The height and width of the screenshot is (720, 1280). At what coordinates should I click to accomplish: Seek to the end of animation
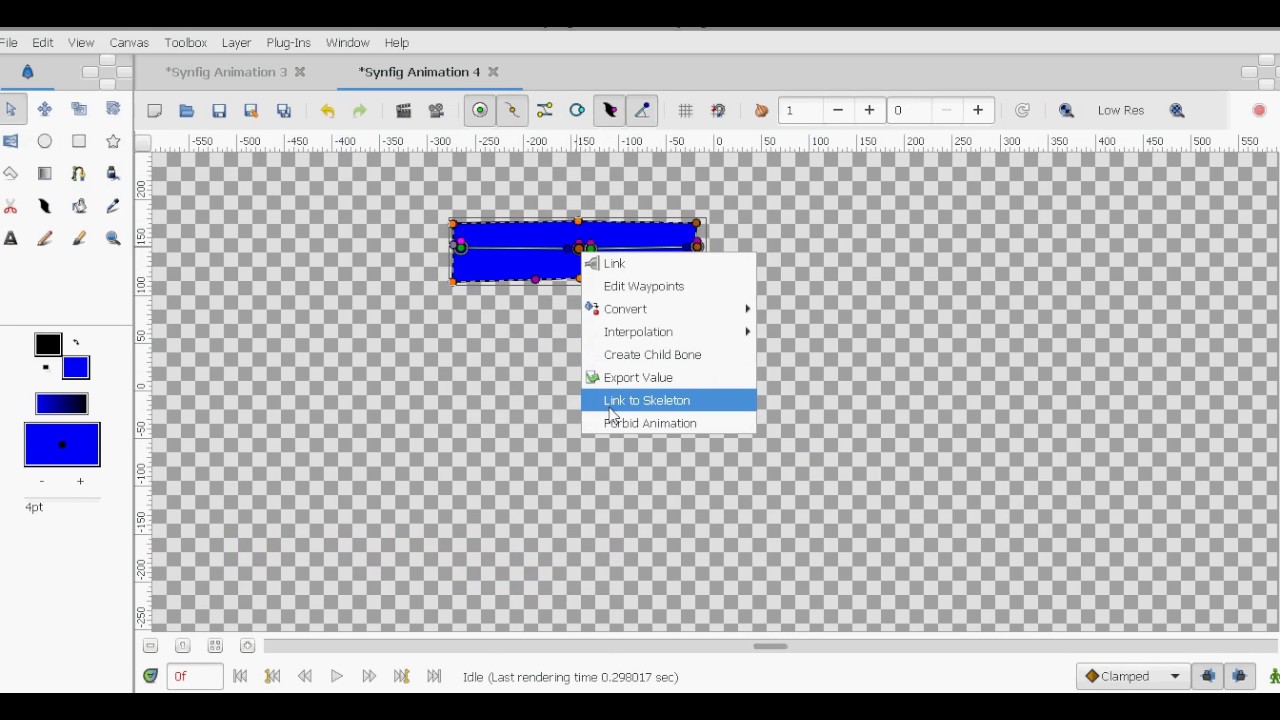point(434,677)
